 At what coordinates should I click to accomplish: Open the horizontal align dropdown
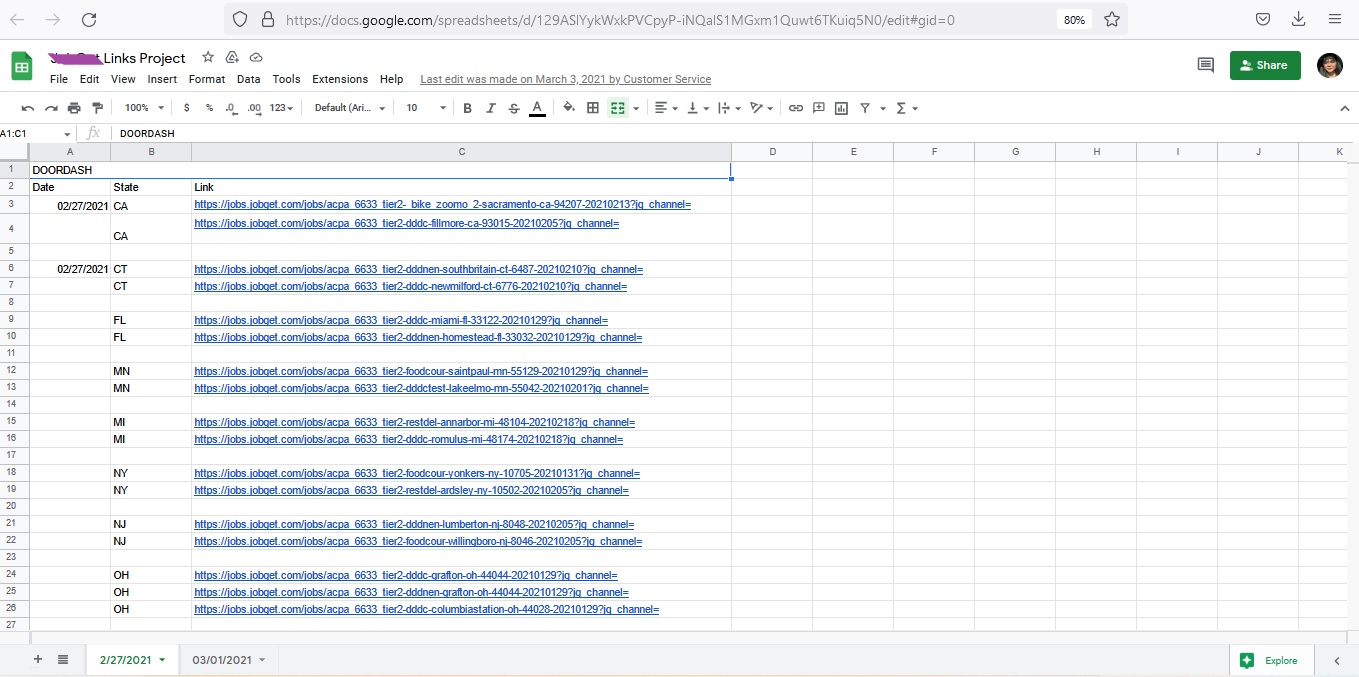coord(666,108)
